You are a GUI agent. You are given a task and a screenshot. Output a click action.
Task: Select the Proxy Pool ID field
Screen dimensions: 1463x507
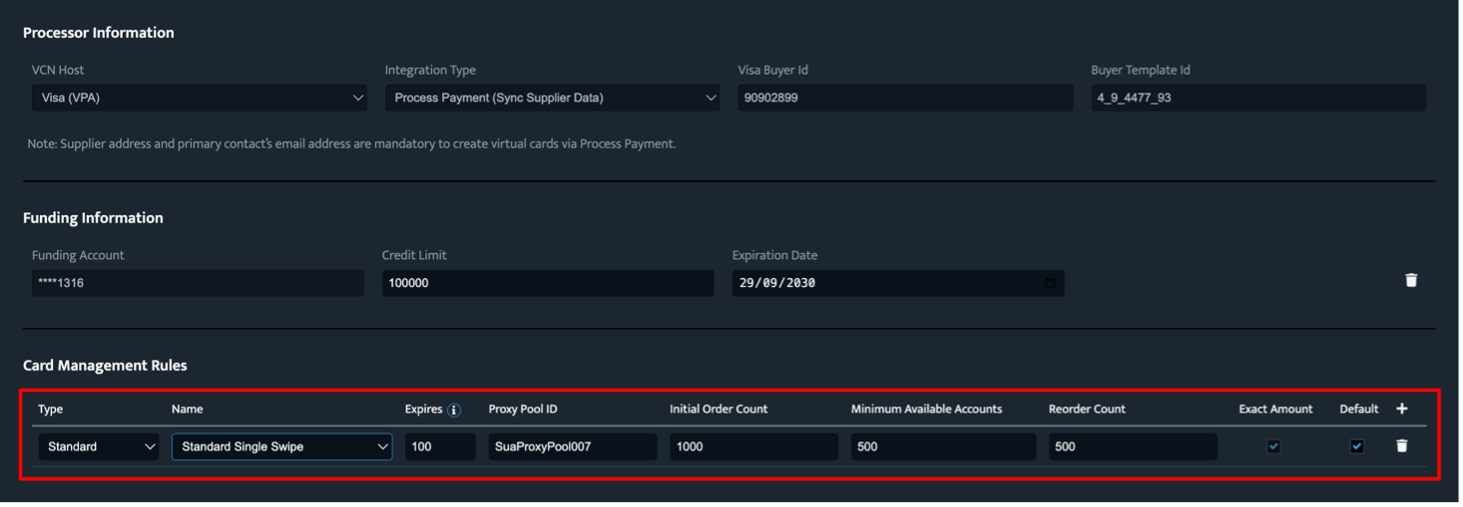click(572, 447)
